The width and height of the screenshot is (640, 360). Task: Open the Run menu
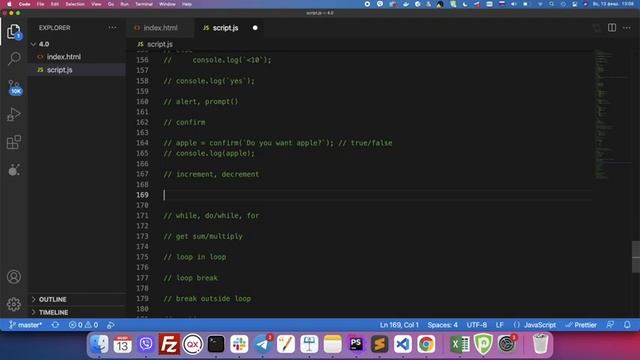click(x=124, y=4)
